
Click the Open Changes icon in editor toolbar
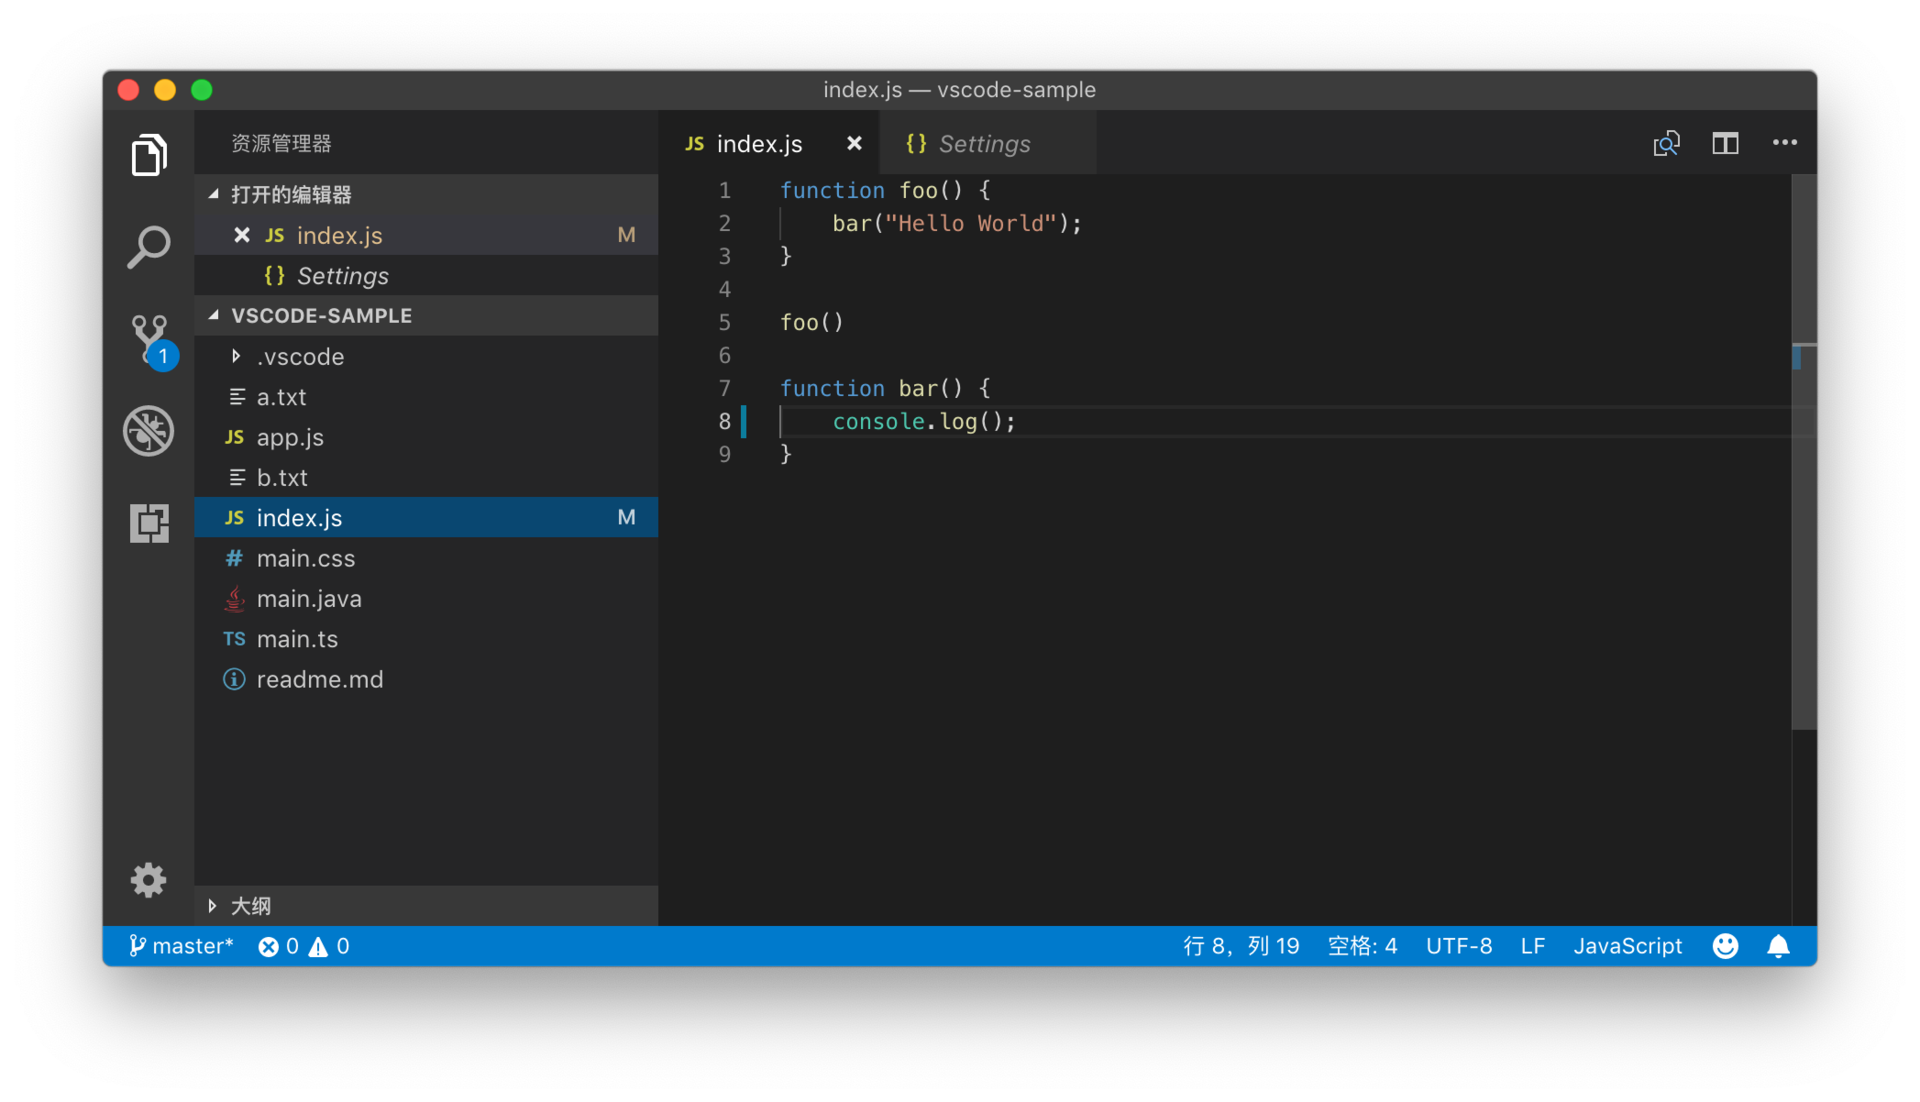click(x=1666, y=143)
